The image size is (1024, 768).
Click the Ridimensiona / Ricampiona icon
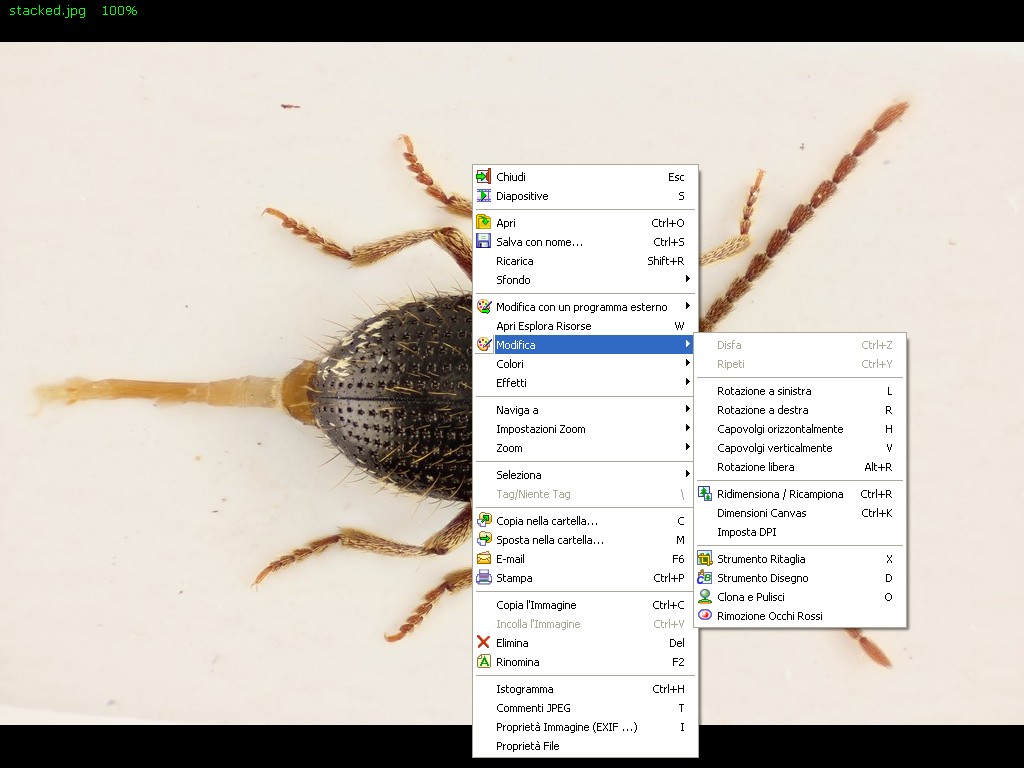coord(705,494)
